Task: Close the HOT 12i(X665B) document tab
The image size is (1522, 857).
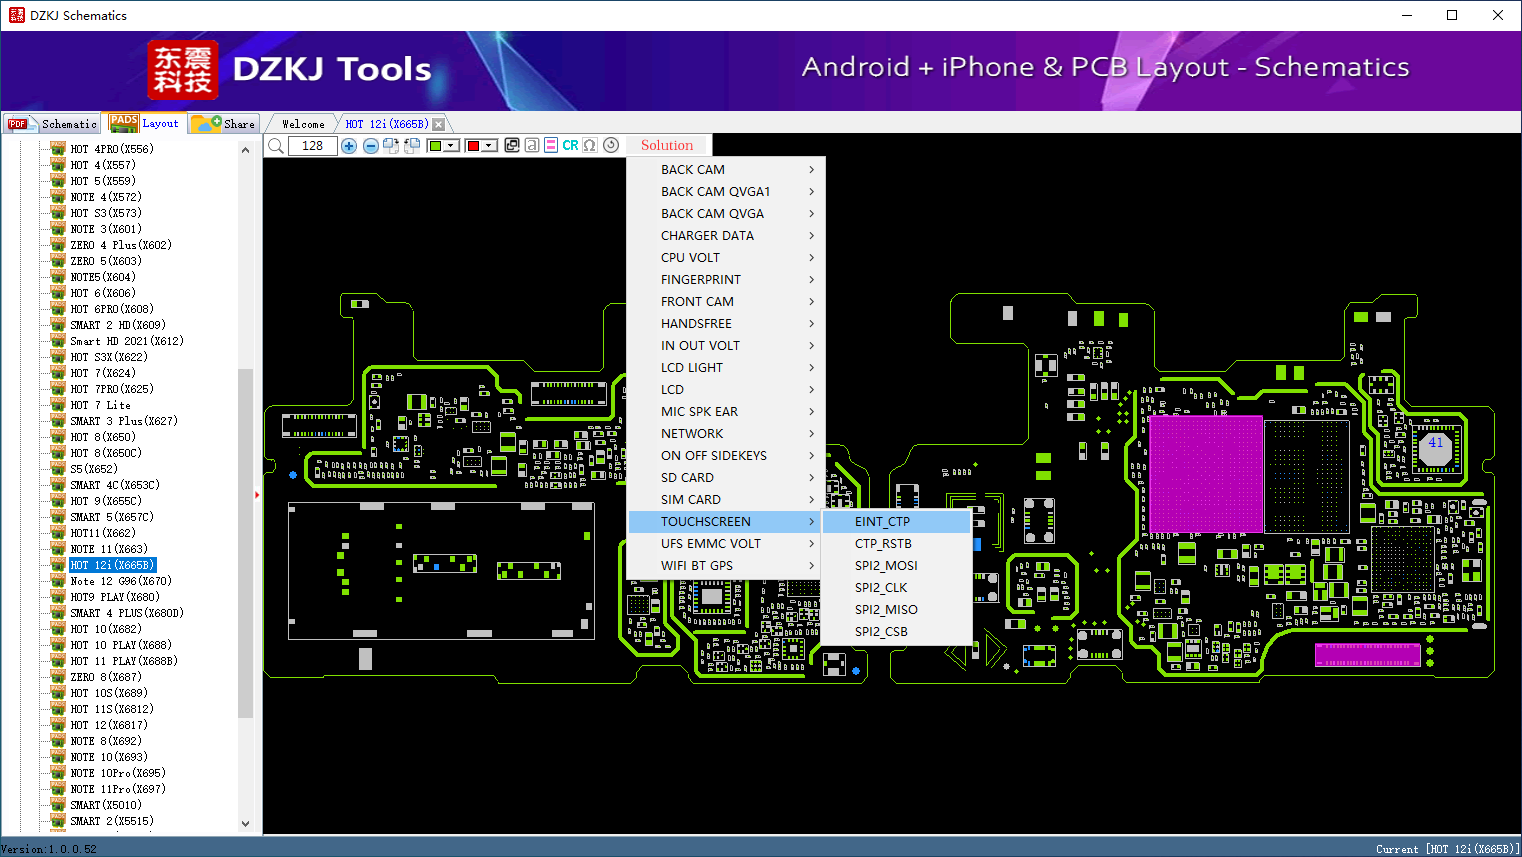Action: click(x=438, y=124)
